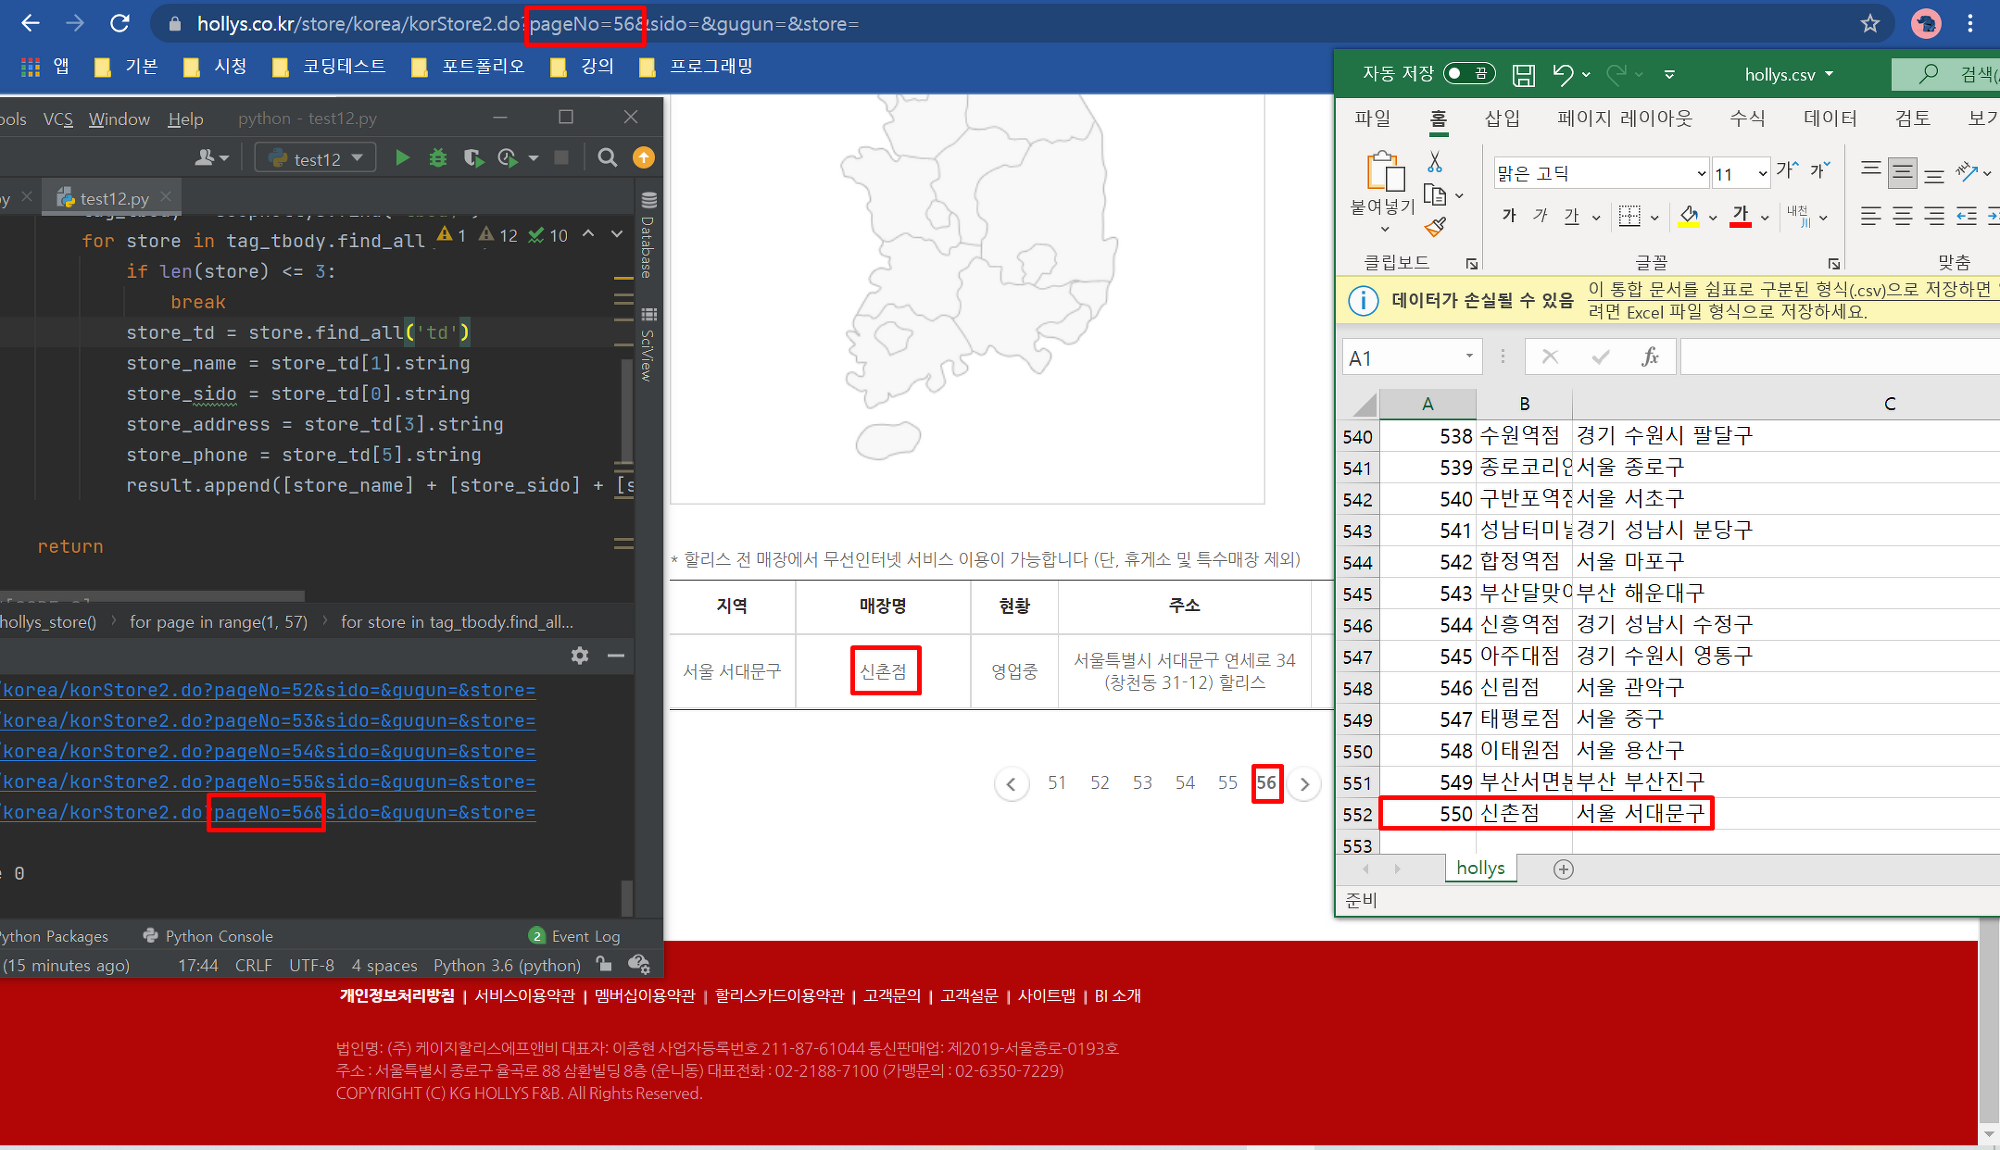Click the cut scissors icon in the clipboard group
The image size is (2000, 1150).
coord(1435,162)
